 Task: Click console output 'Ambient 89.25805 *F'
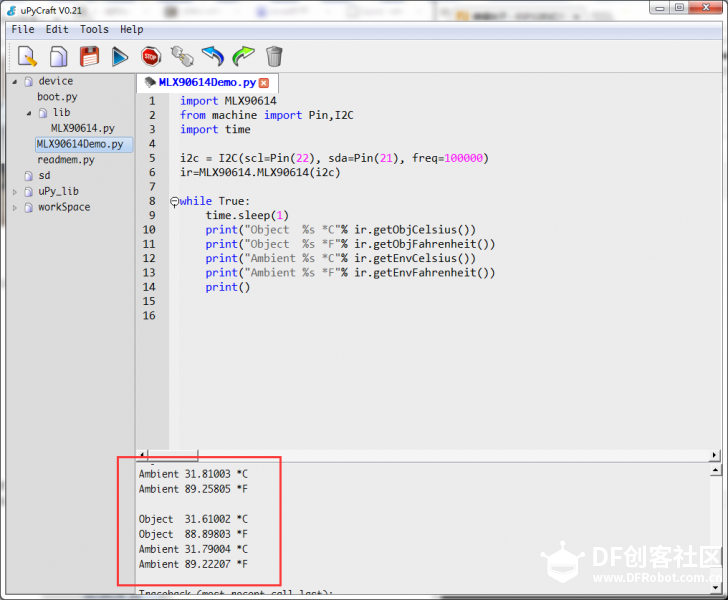[x=193, y=489]
